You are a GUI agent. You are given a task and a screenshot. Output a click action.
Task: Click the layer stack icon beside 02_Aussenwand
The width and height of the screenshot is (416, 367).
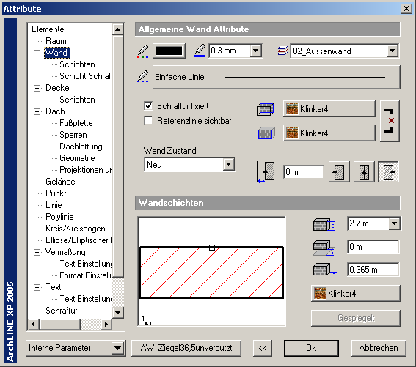(283, 51)
